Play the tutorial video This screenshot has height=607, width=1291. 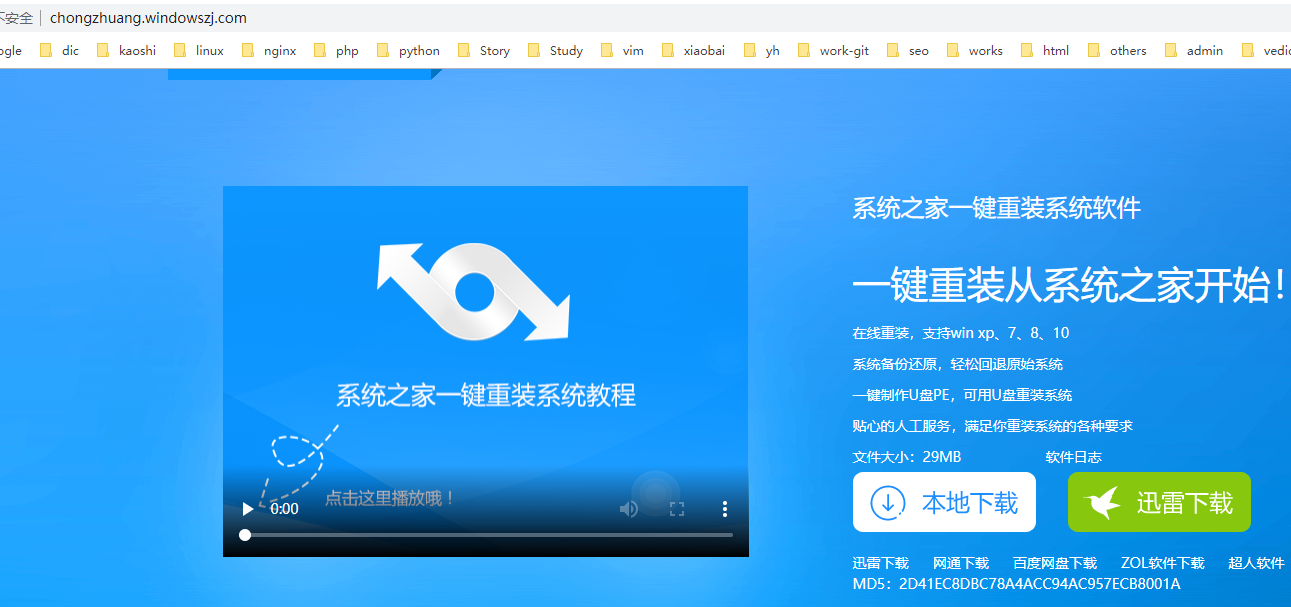[248, 509]
